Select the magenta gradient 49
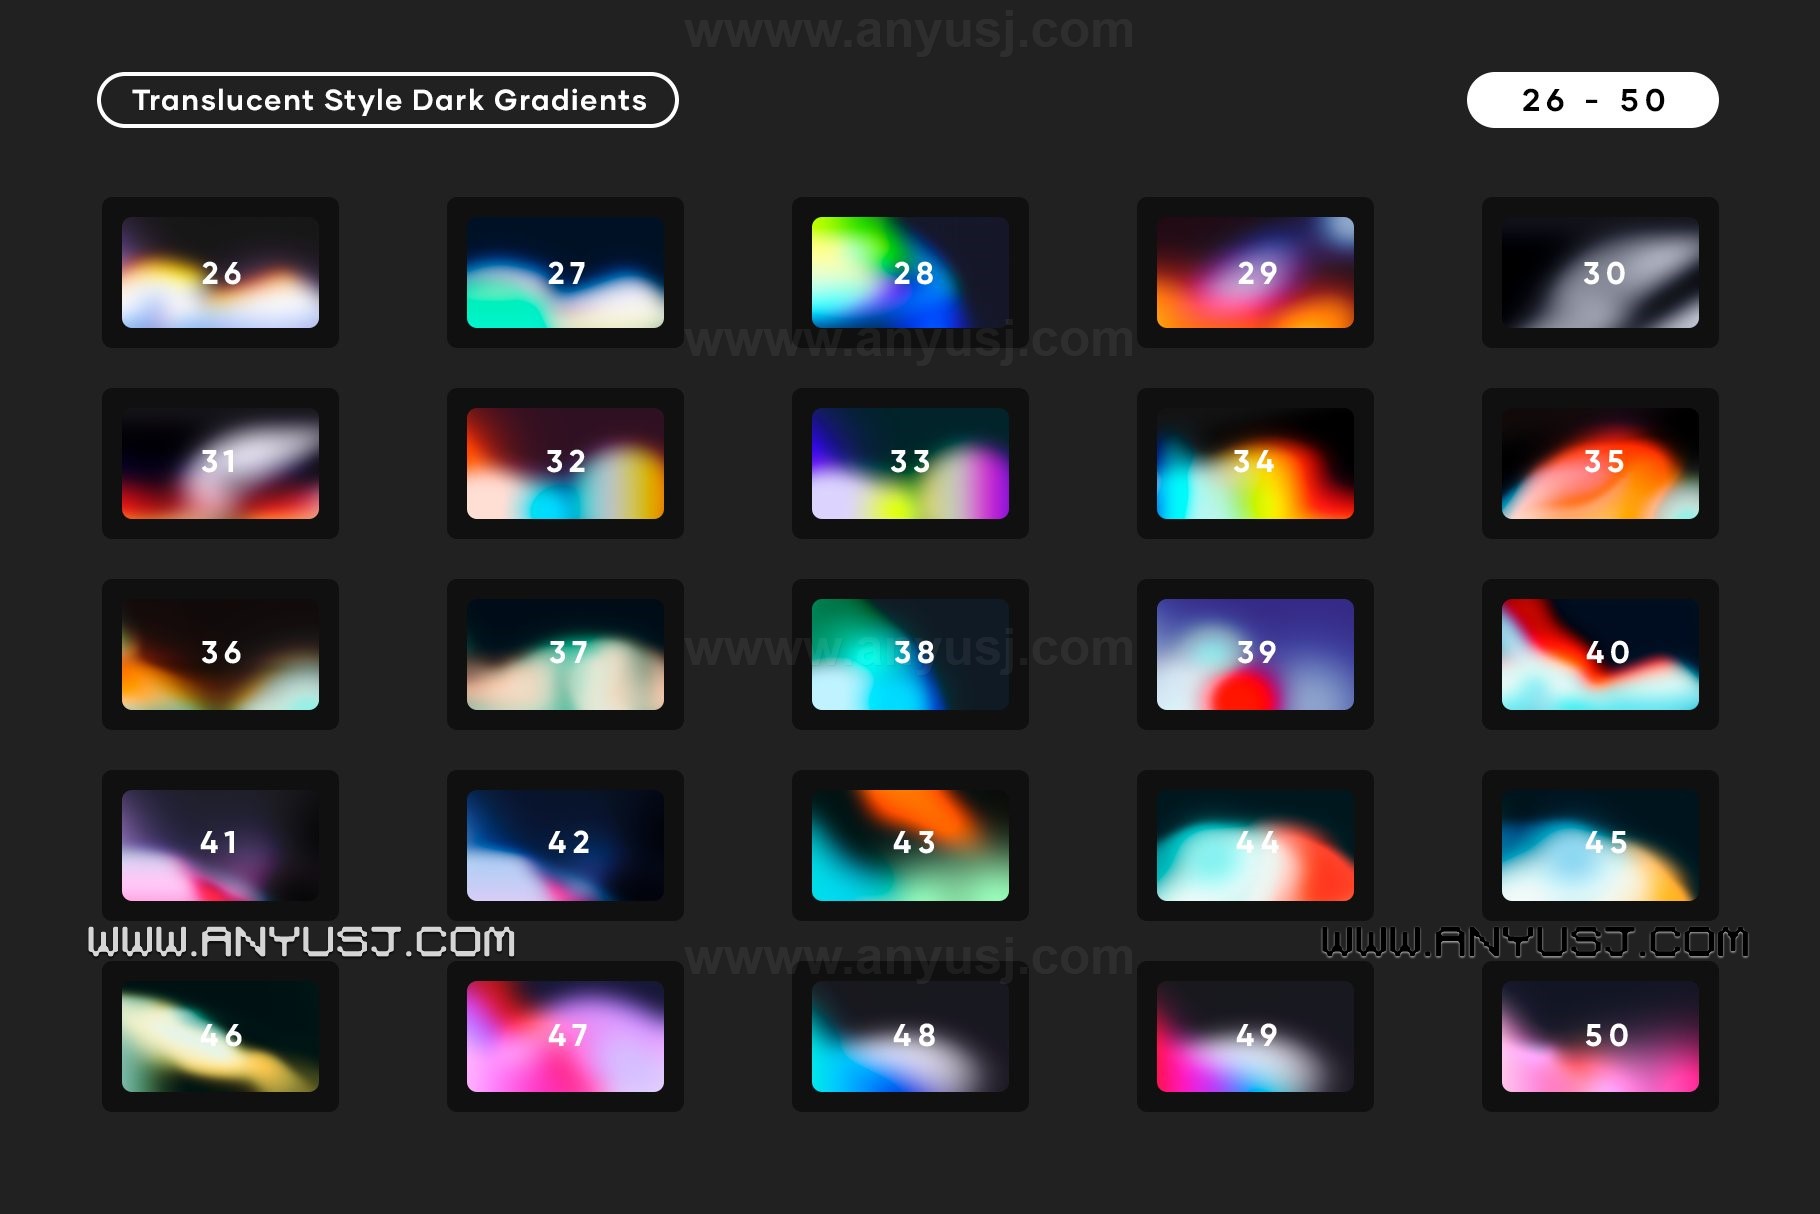Screen dimensions: 1820x1214 pos(1255,1036)
